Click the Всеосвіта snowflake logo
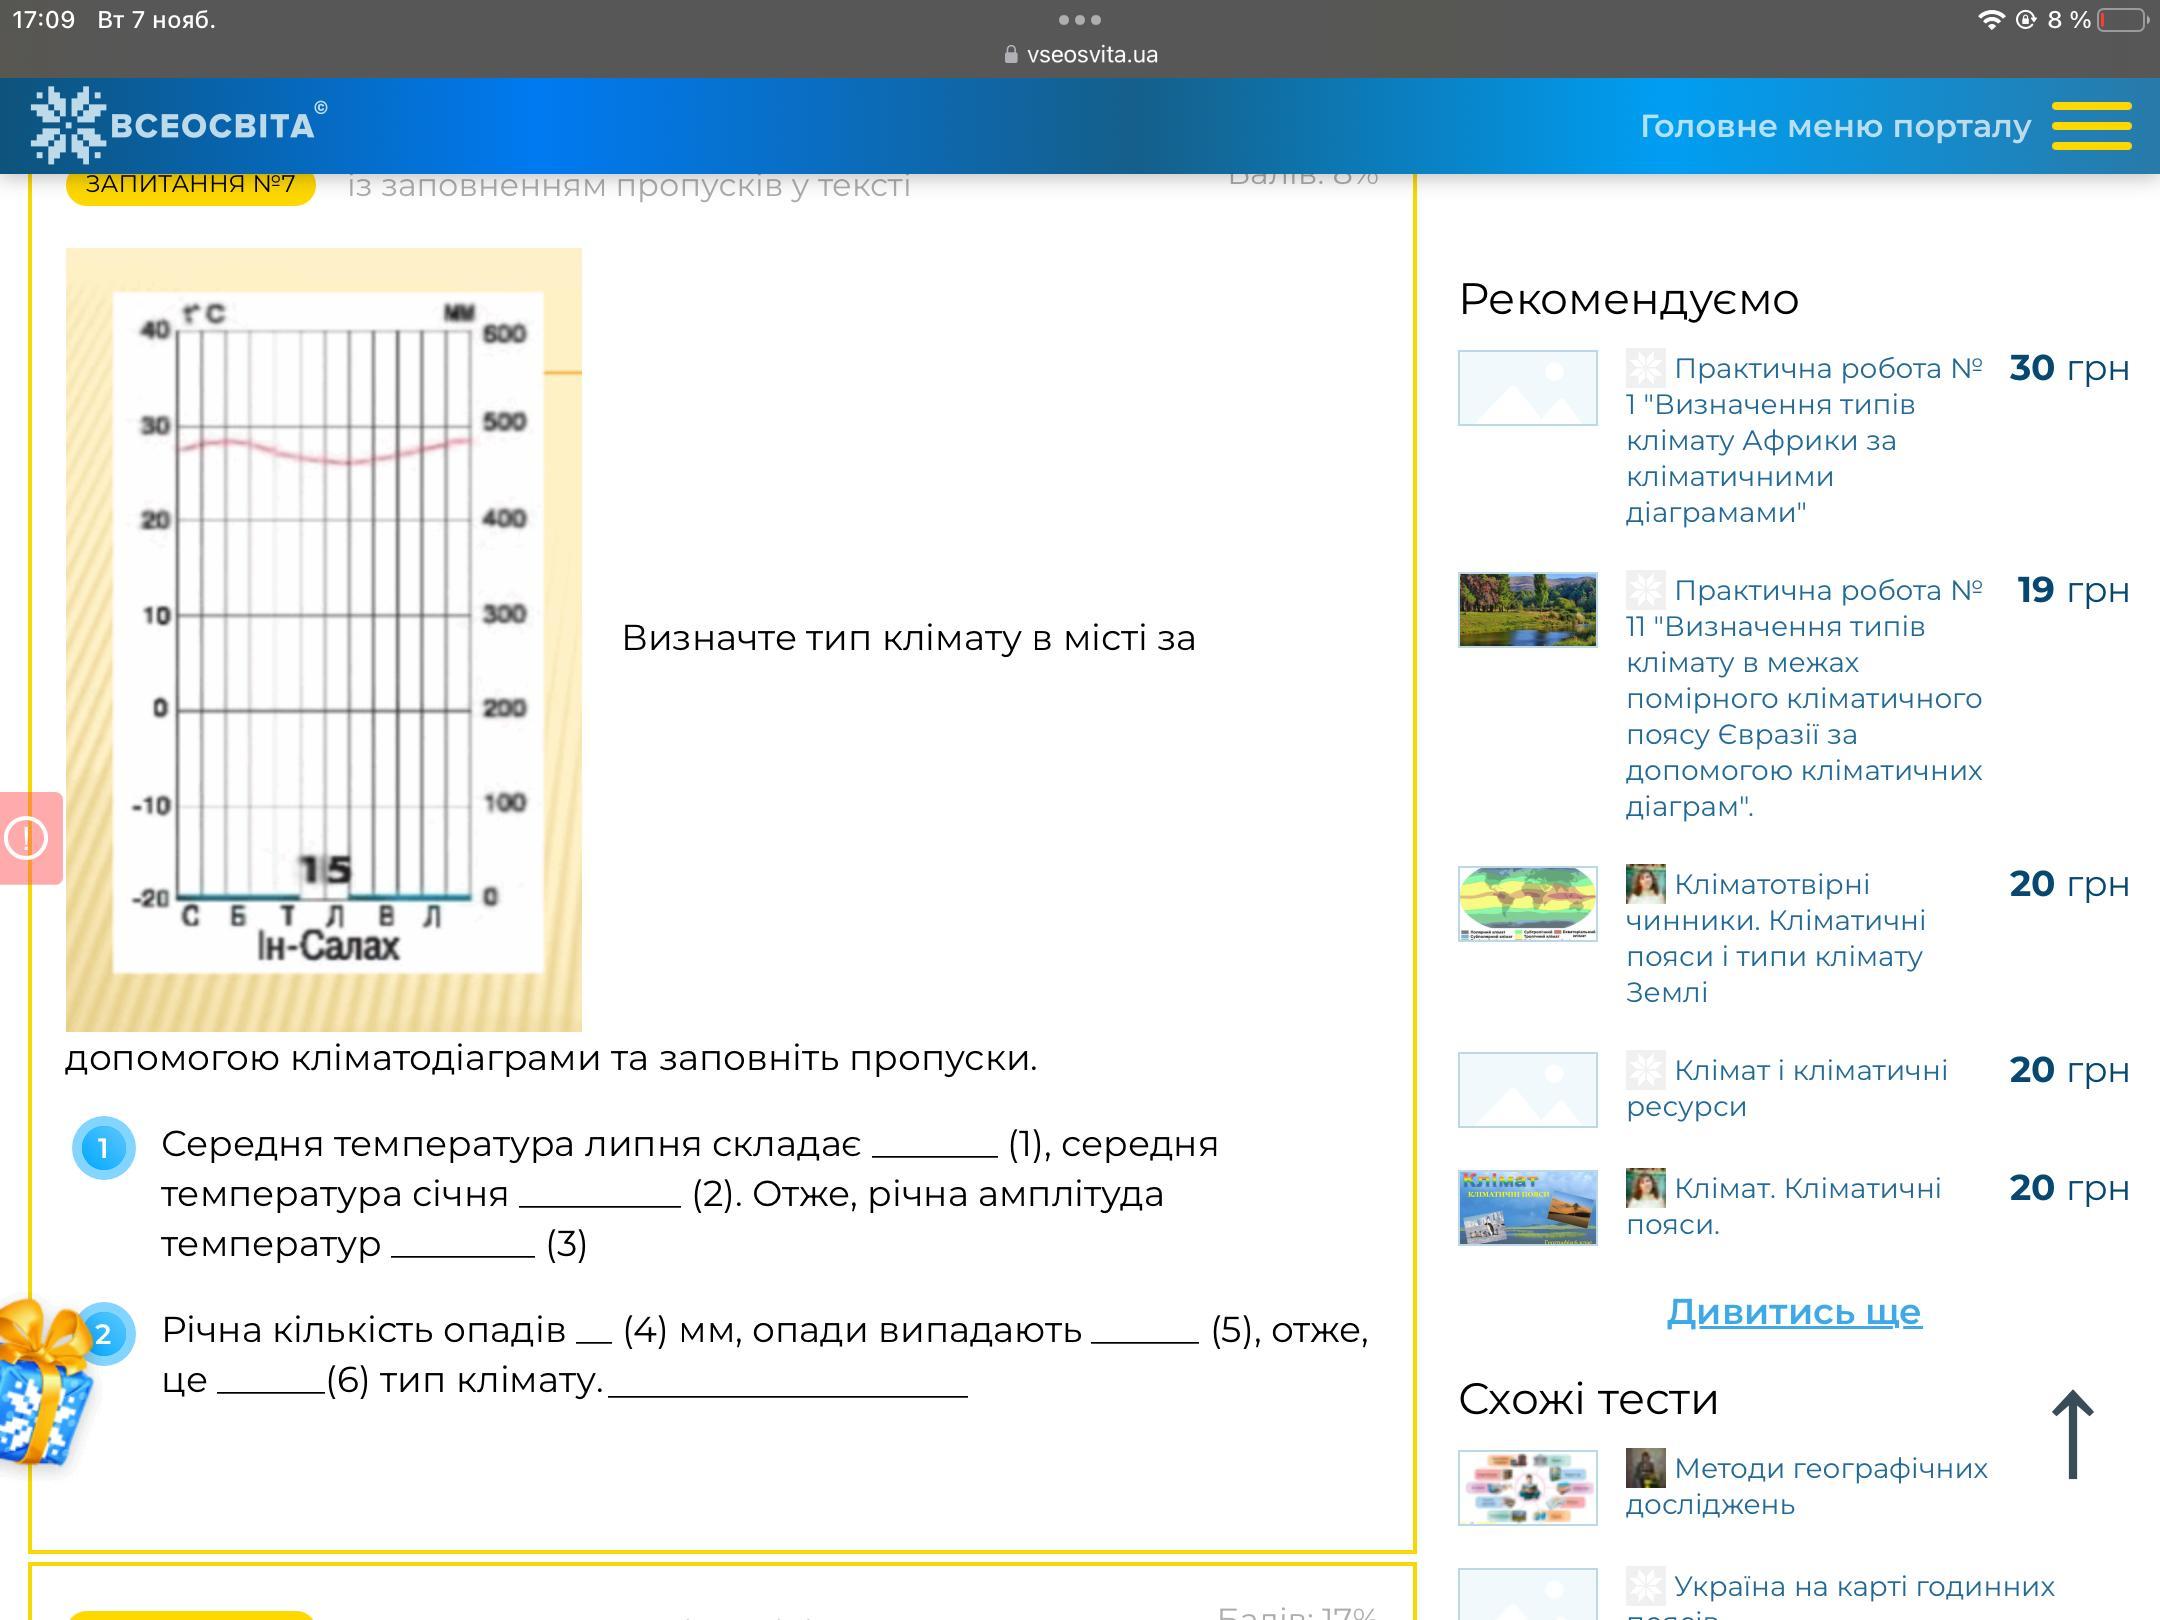The height and width of the screenshot is (1620, 2160). tap(67, 125)
